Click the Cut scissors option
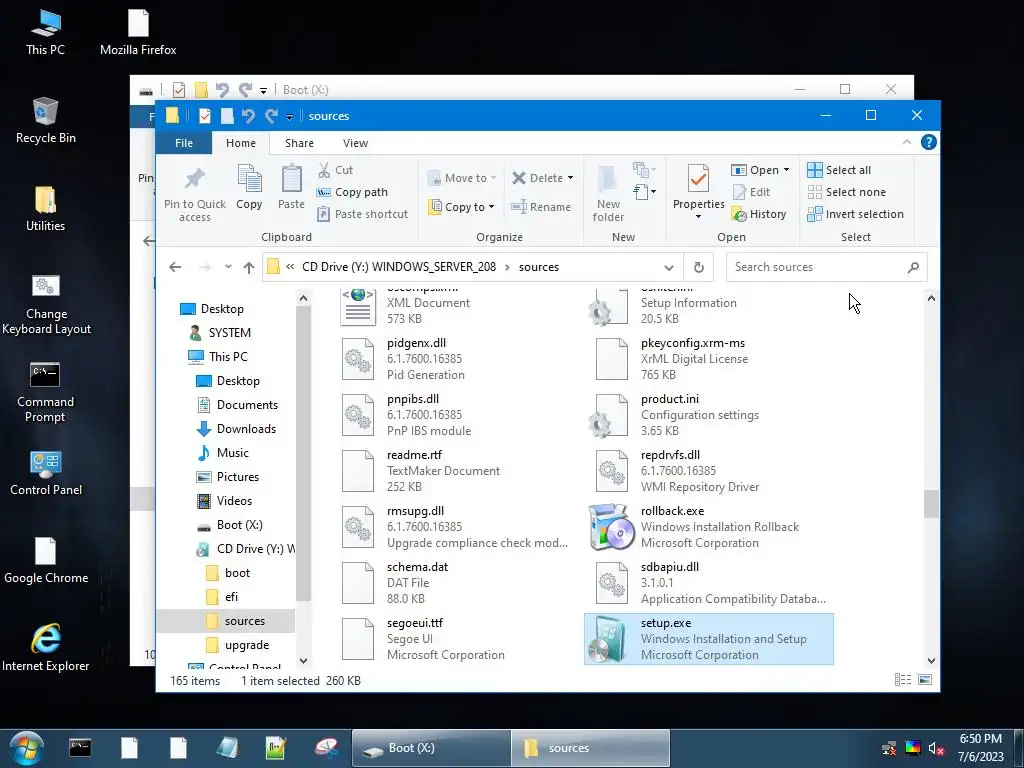The width and height of the screenshot is (1024, 768). (336, 170)
